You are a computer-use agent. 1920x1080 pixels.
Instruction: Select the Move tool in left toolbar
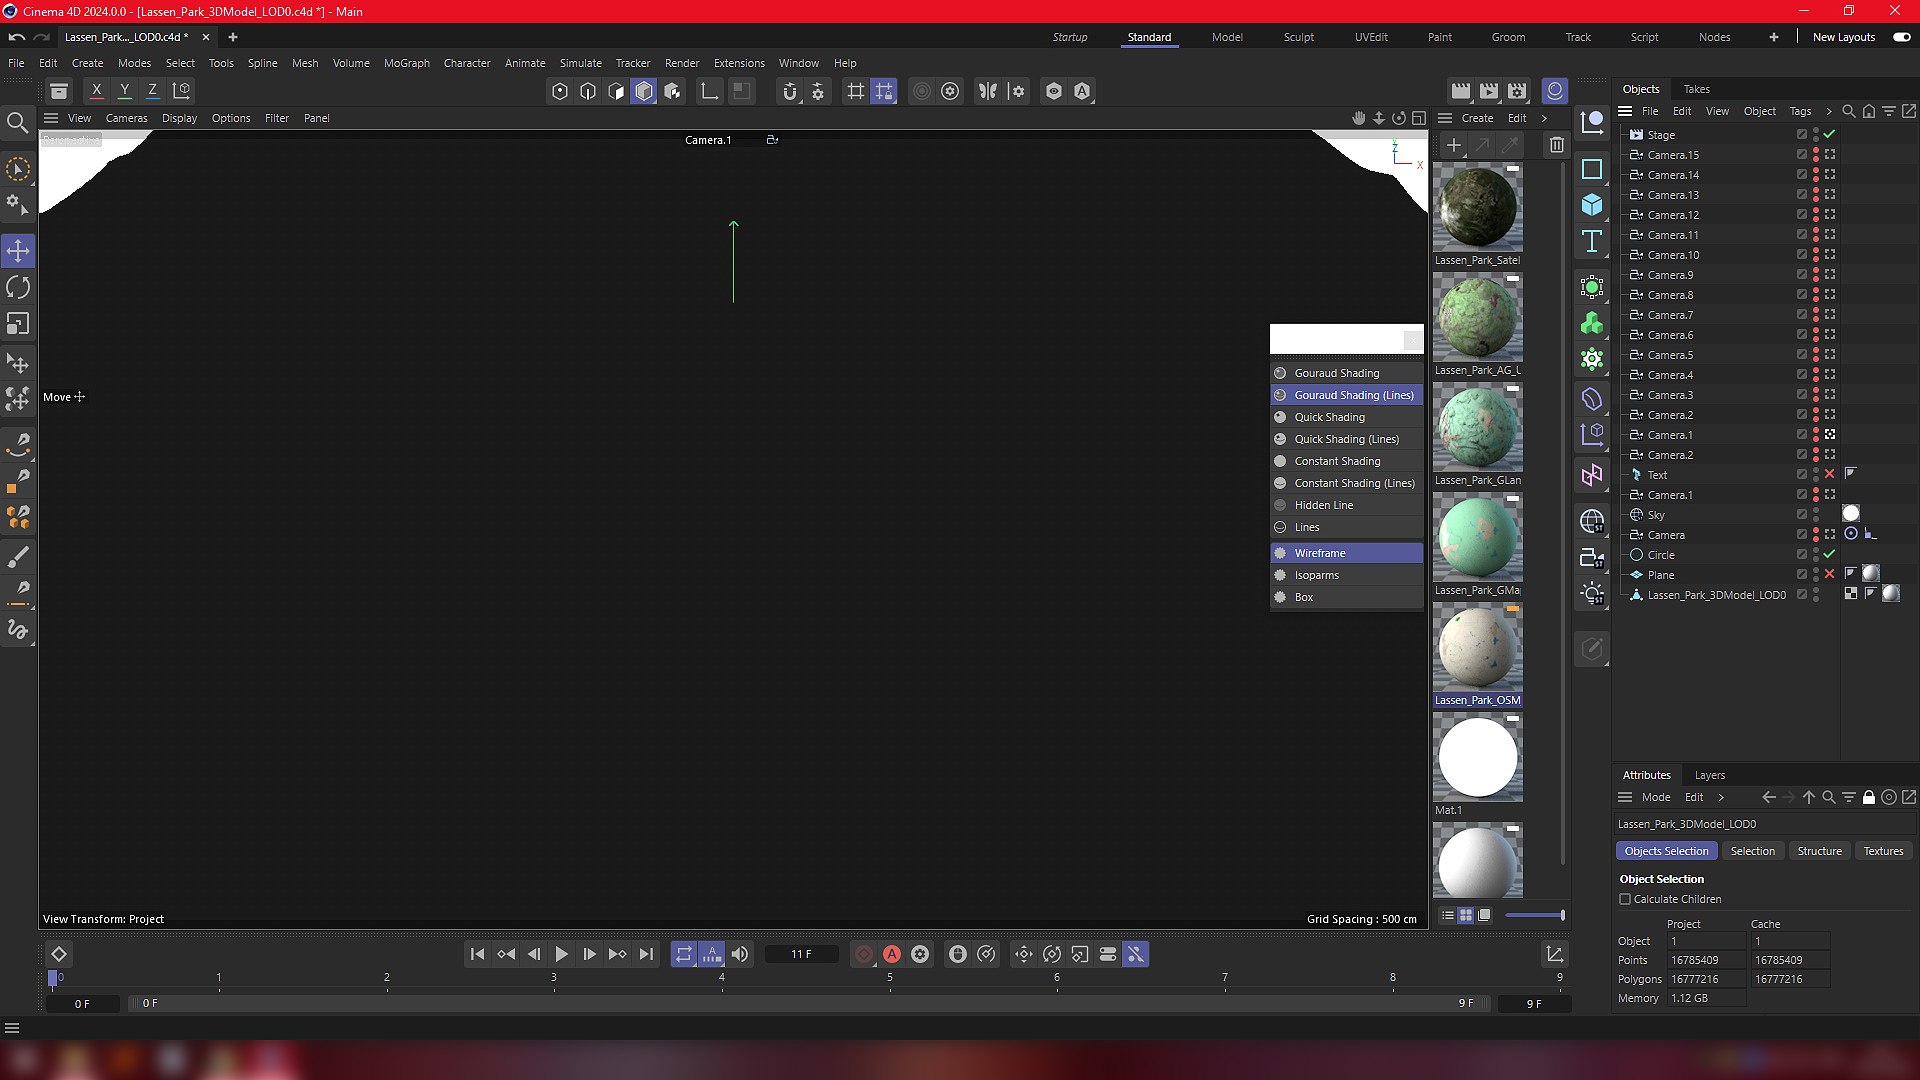(x=18, y=250)
